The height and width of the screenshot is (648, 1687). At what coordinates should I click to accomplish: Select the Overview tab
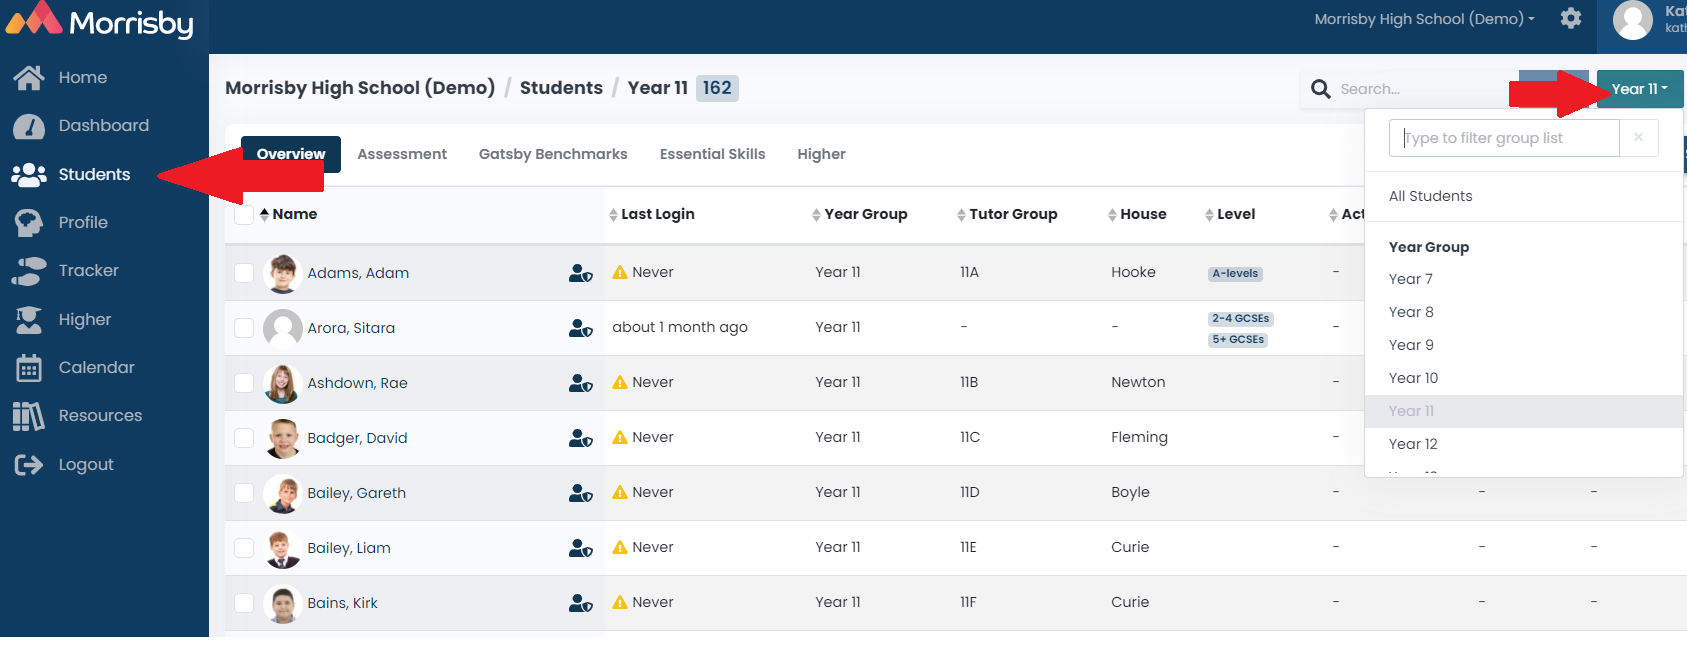click(291, 154)
